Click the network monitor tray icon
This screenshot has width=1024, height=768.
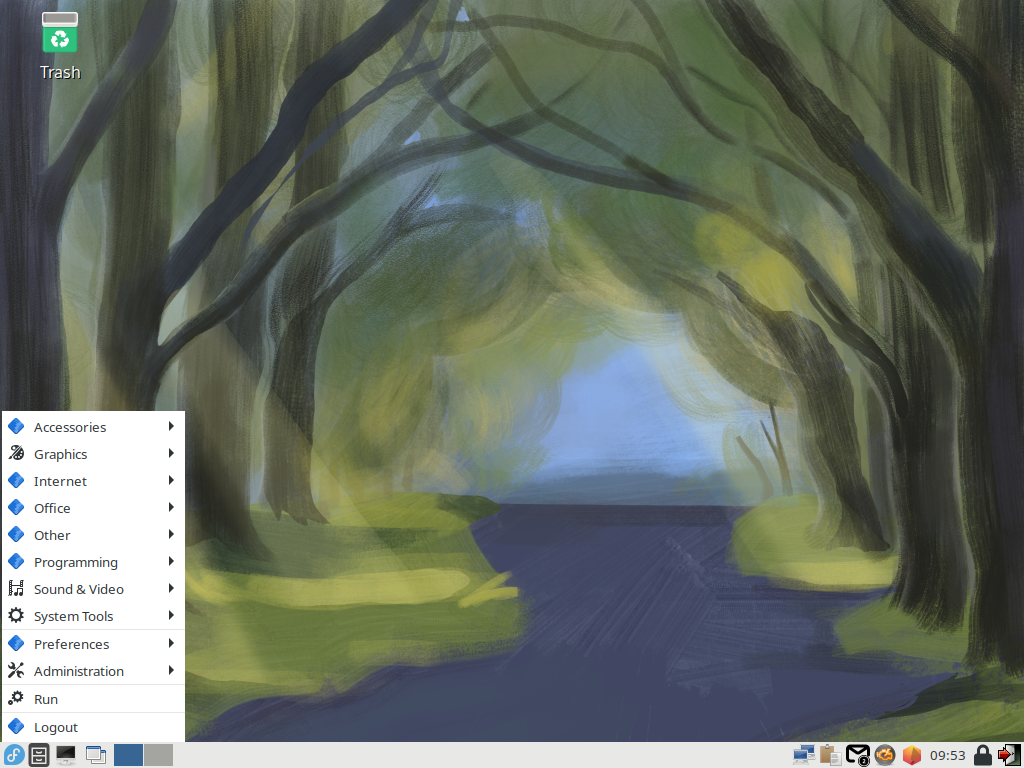(804, 755)
